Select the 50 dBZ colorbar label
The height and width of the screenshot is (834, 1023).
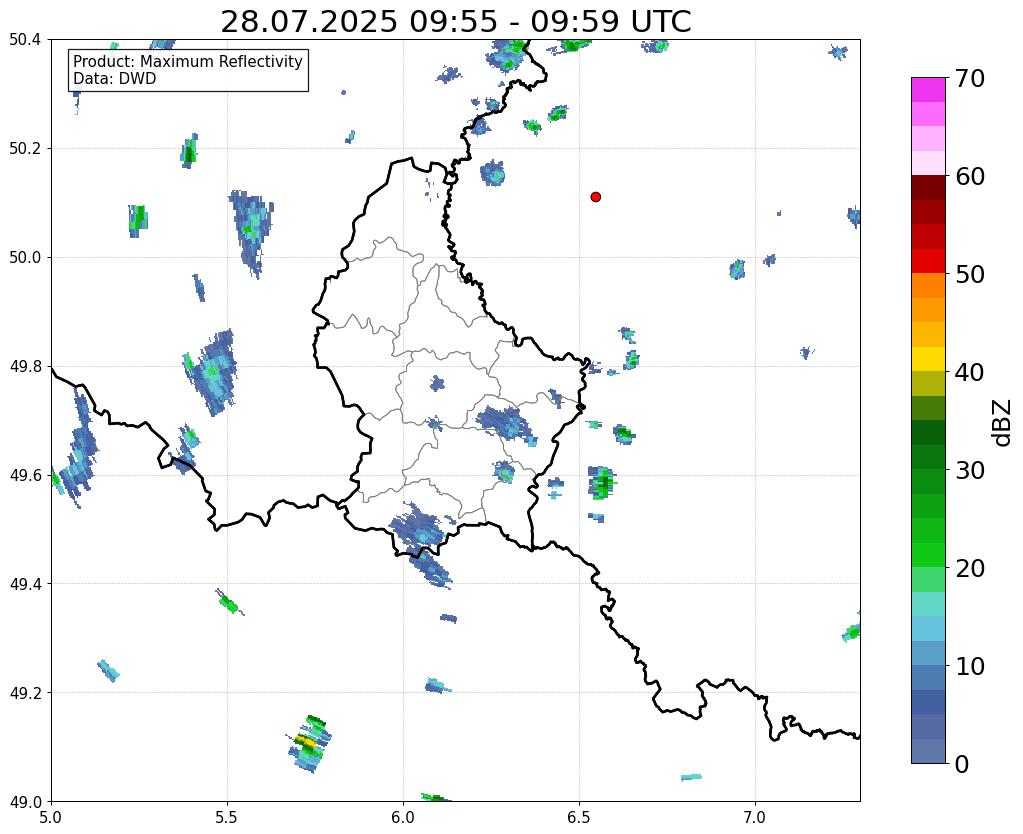tap(970, 274)
